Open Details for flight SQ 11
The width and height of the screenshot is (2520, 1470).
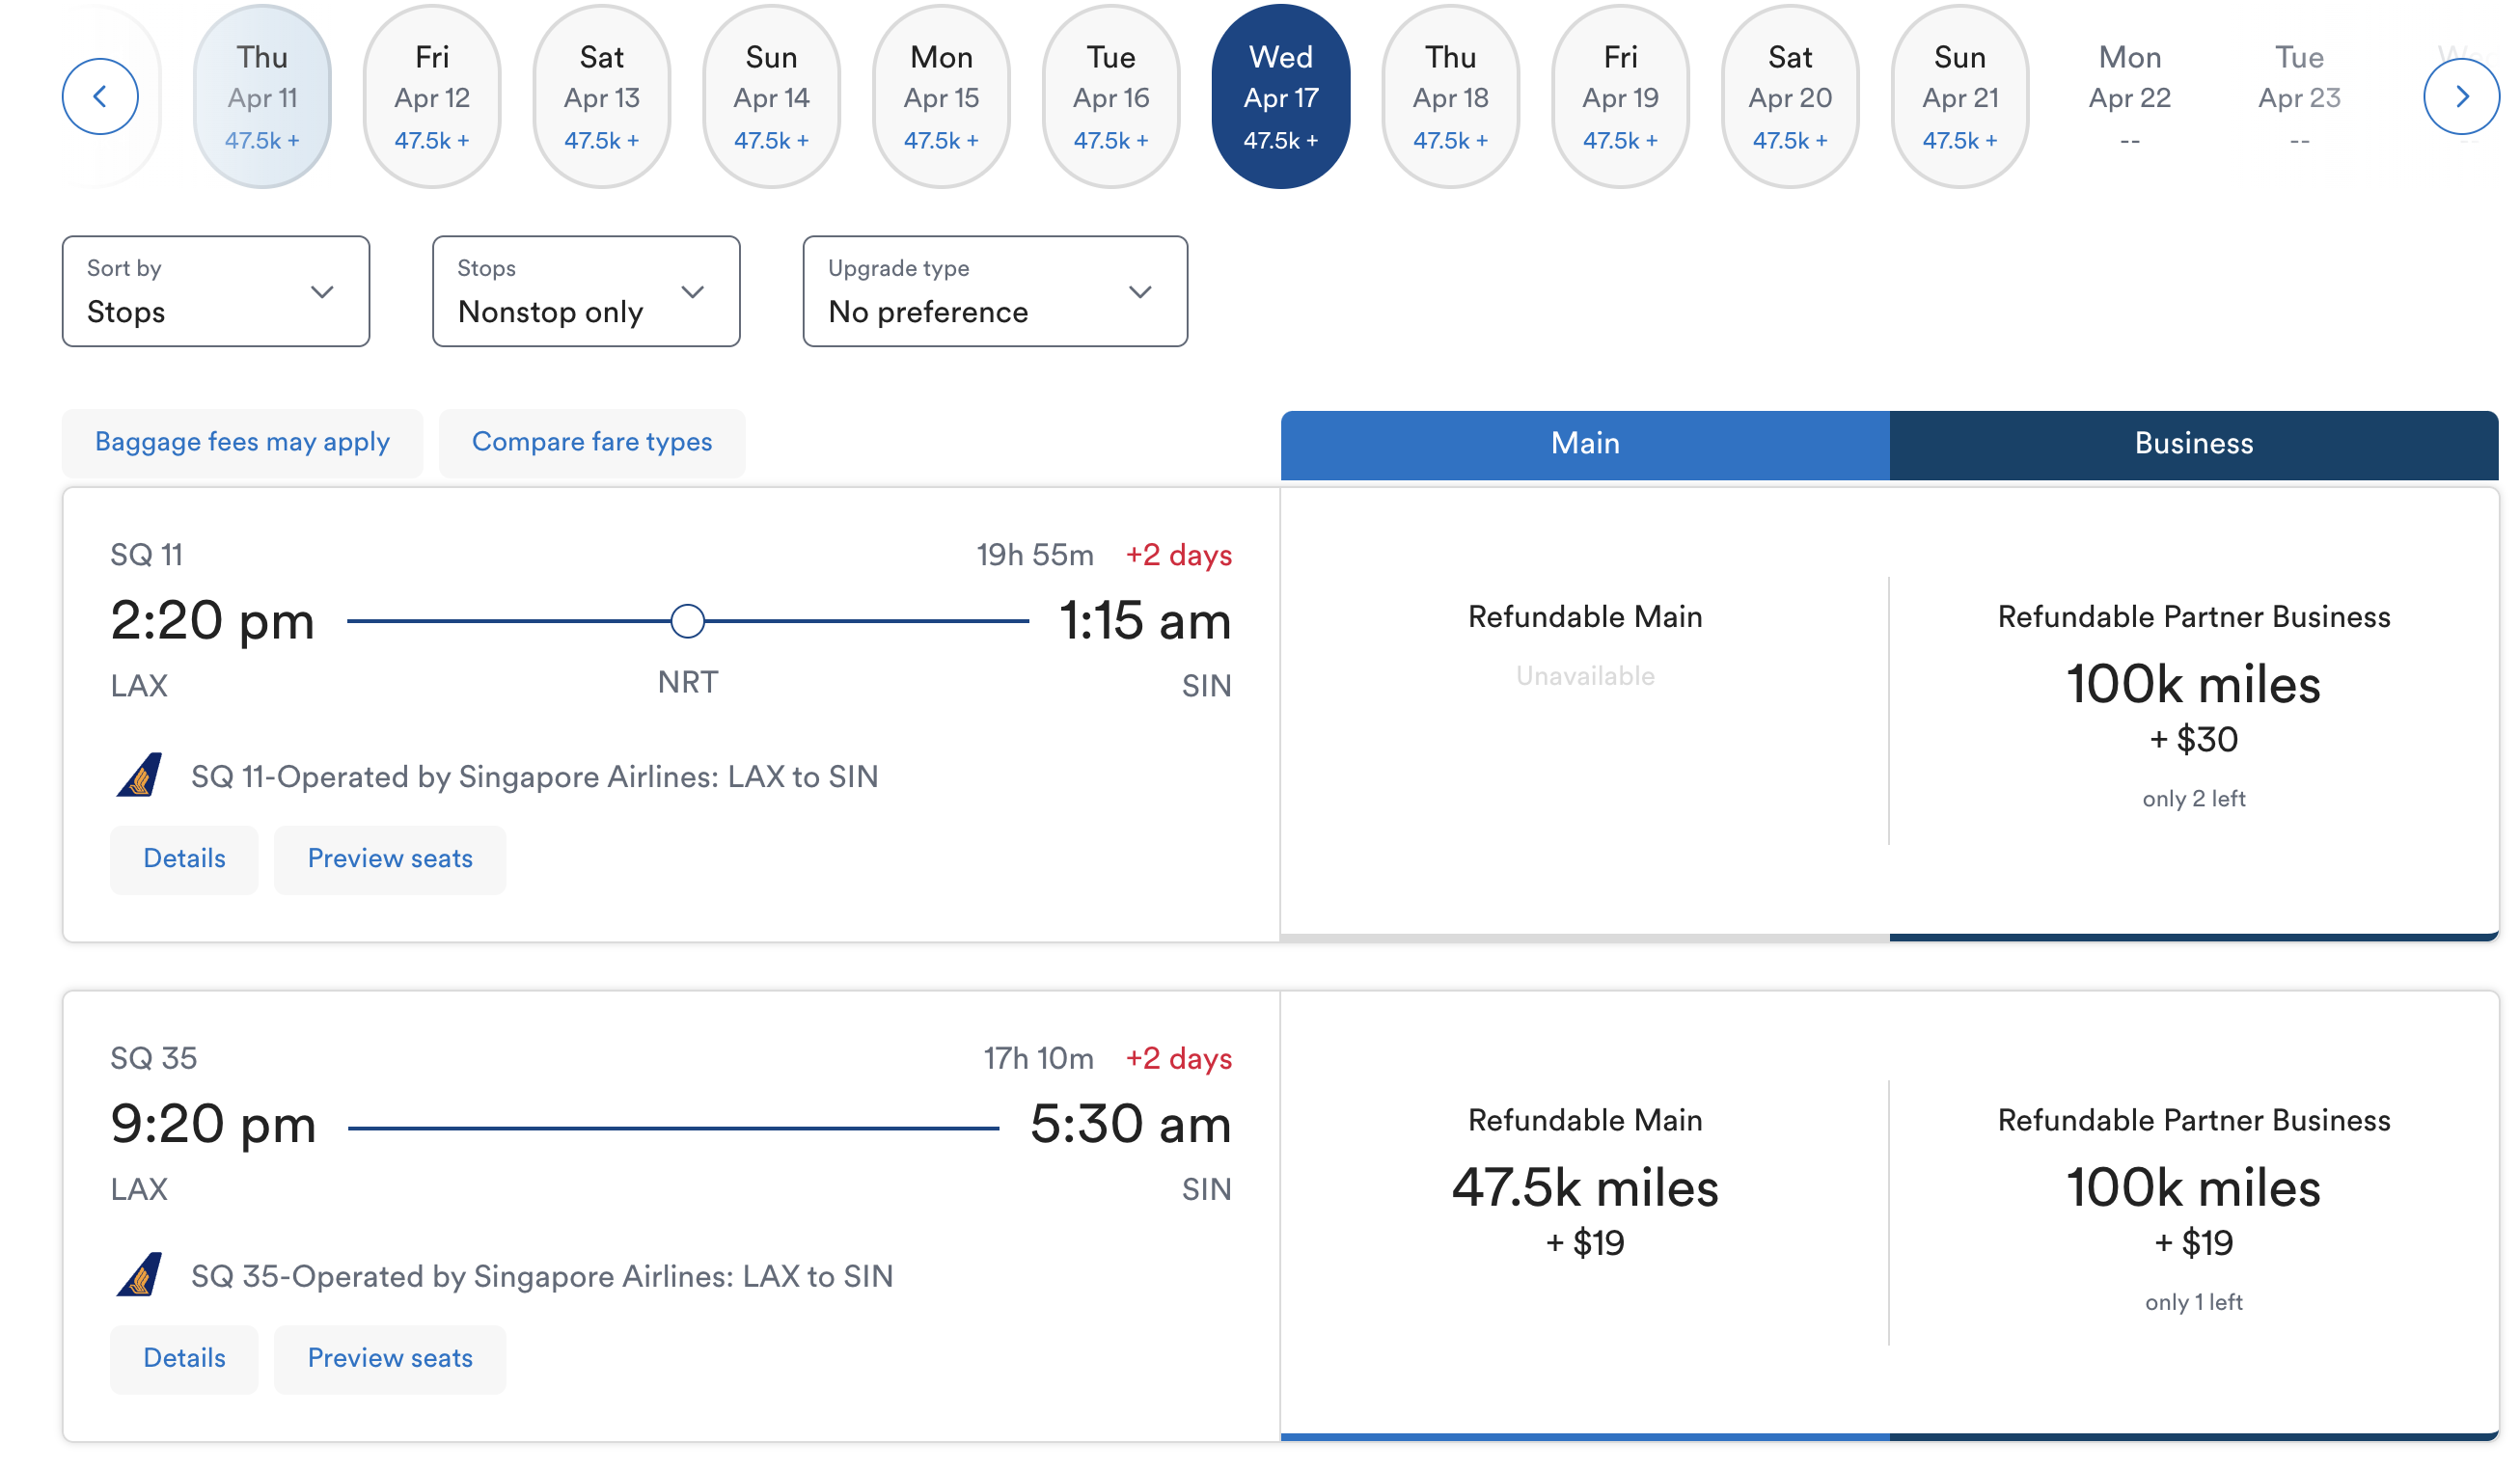[x=184, y=859]
